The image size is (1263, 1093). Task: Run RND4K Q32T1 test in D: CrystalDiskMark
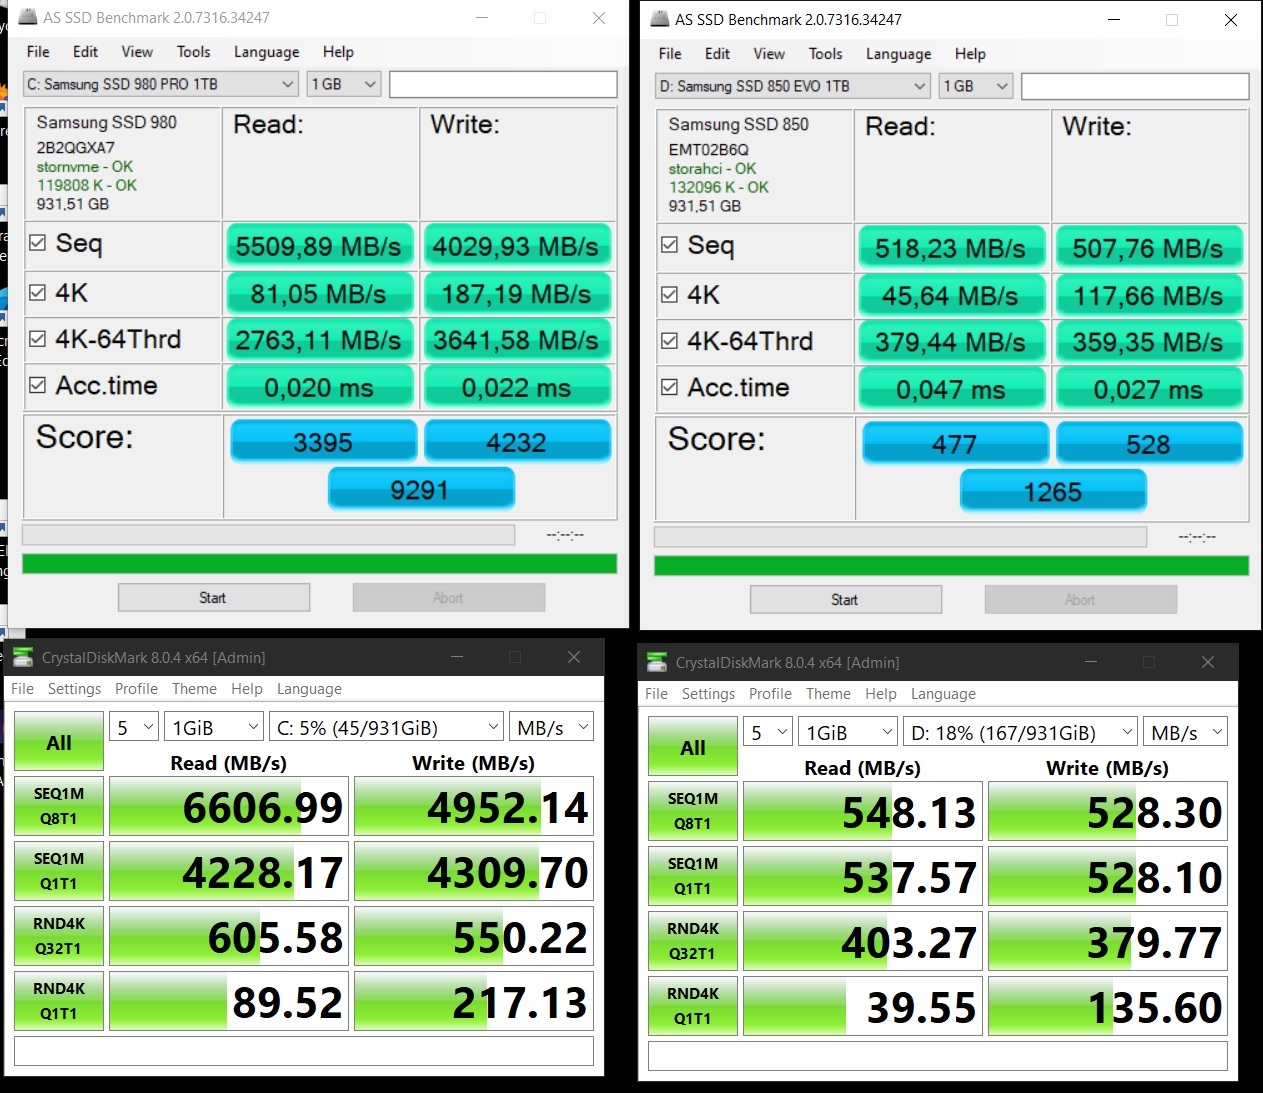(693, 941)
